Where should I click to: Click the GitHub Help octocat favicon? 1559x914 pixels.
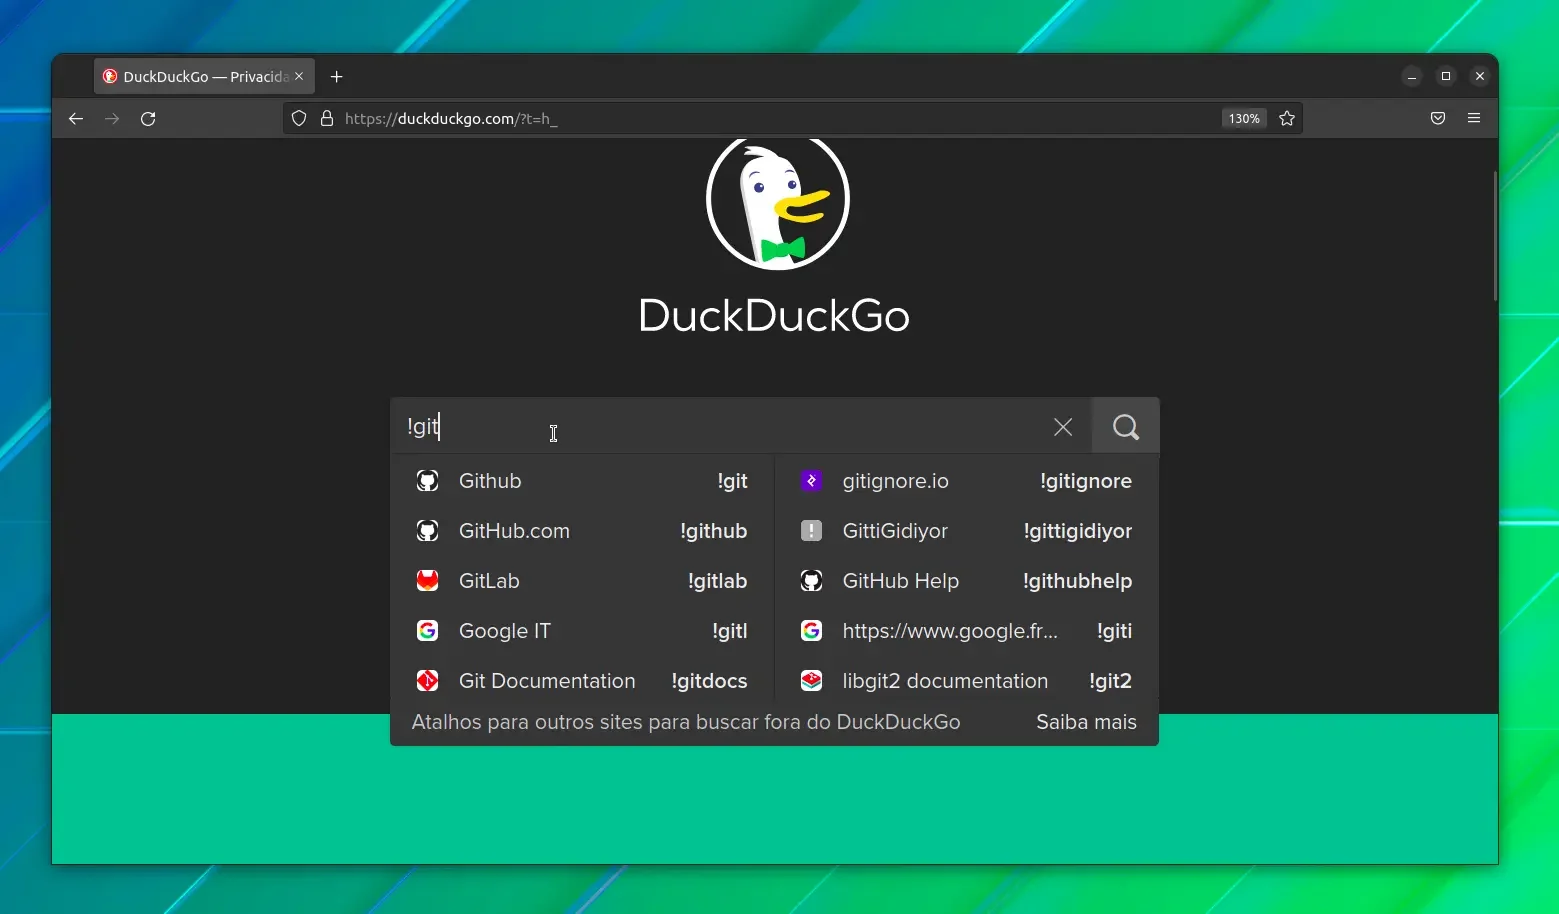pos(811,581)
